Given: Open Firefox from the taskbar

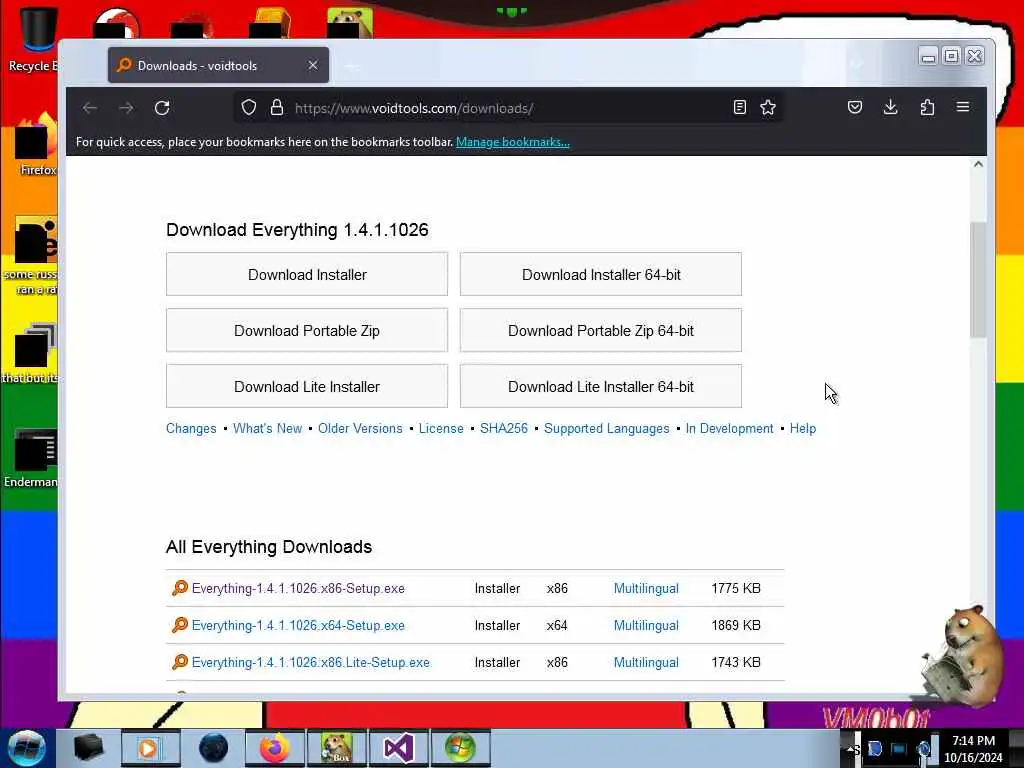Looking at the screenshot, I should 275,748.
